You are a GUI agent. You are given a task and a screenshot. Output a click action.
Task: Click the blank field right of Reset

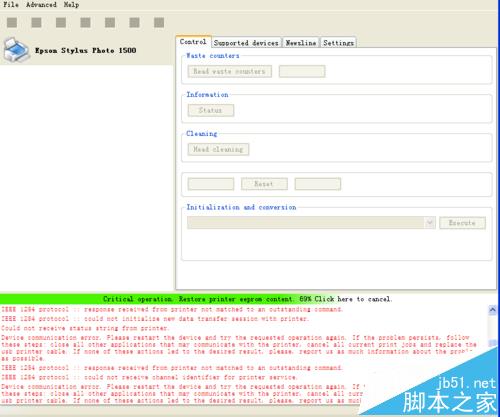[318, 184]
